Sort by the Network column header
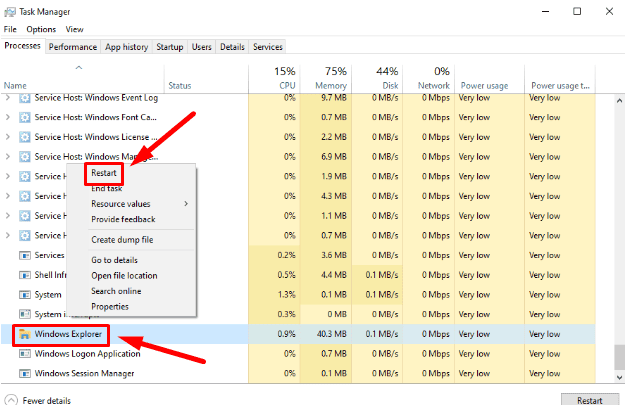 (x=429, y=78)
